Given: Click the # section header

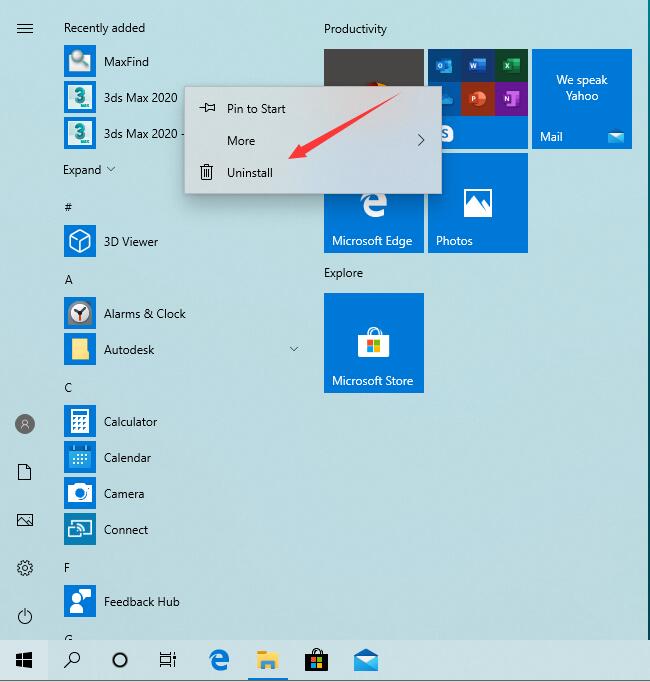Looking at the screenshot, I should [68, 207].
